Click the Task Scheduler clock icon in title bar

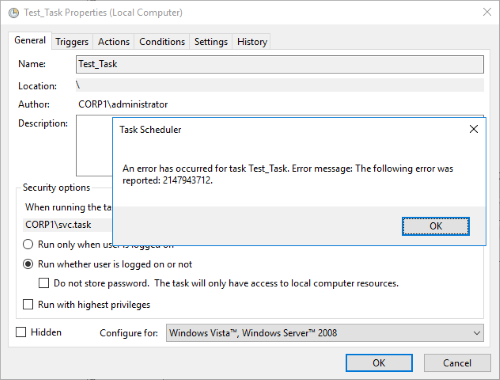click(14, 13)
